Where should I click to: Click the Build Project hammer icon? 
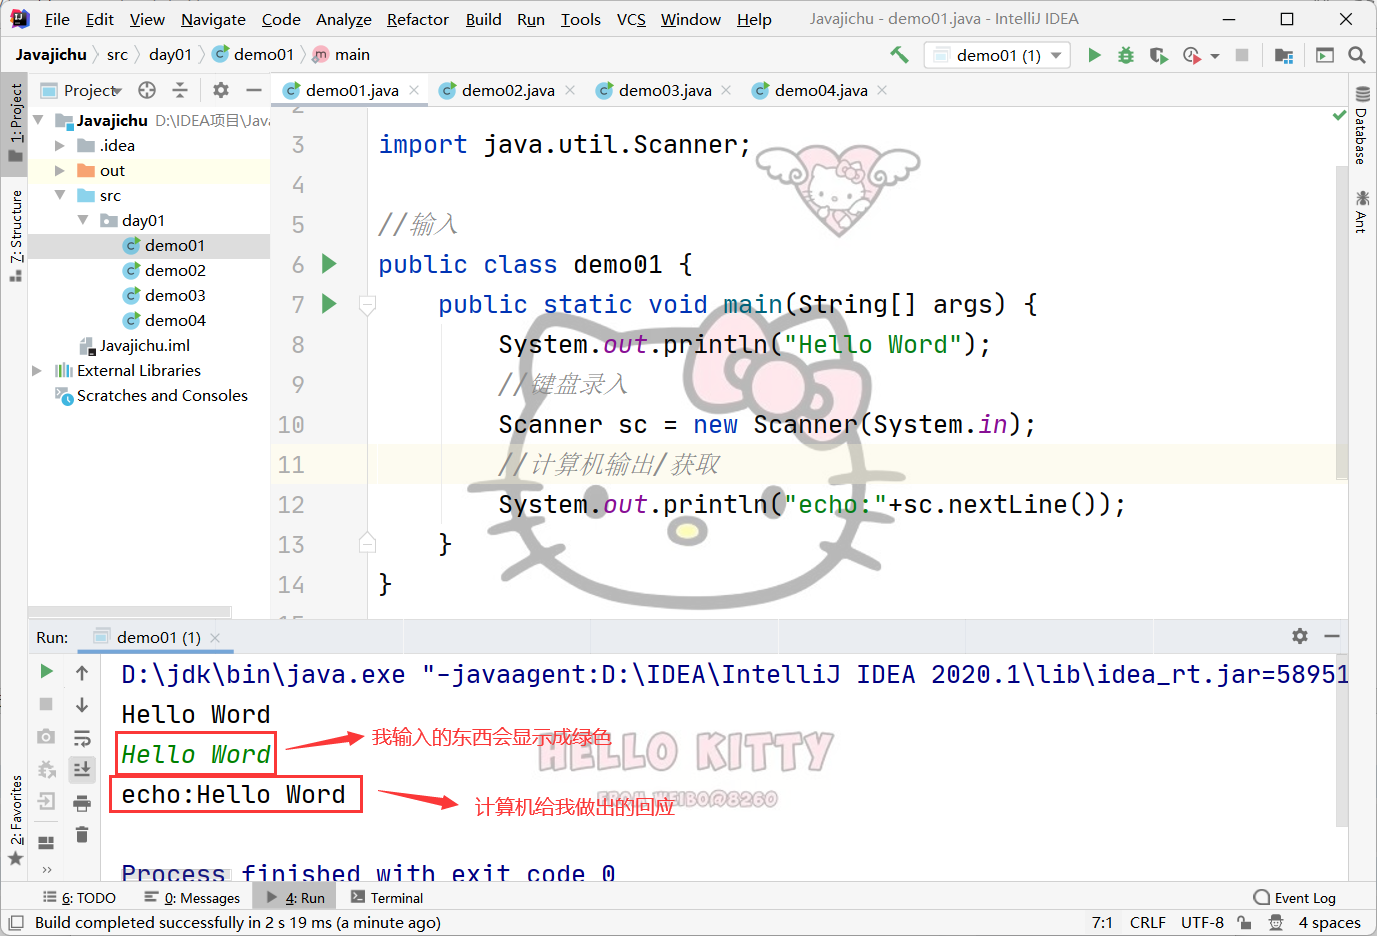899,55
